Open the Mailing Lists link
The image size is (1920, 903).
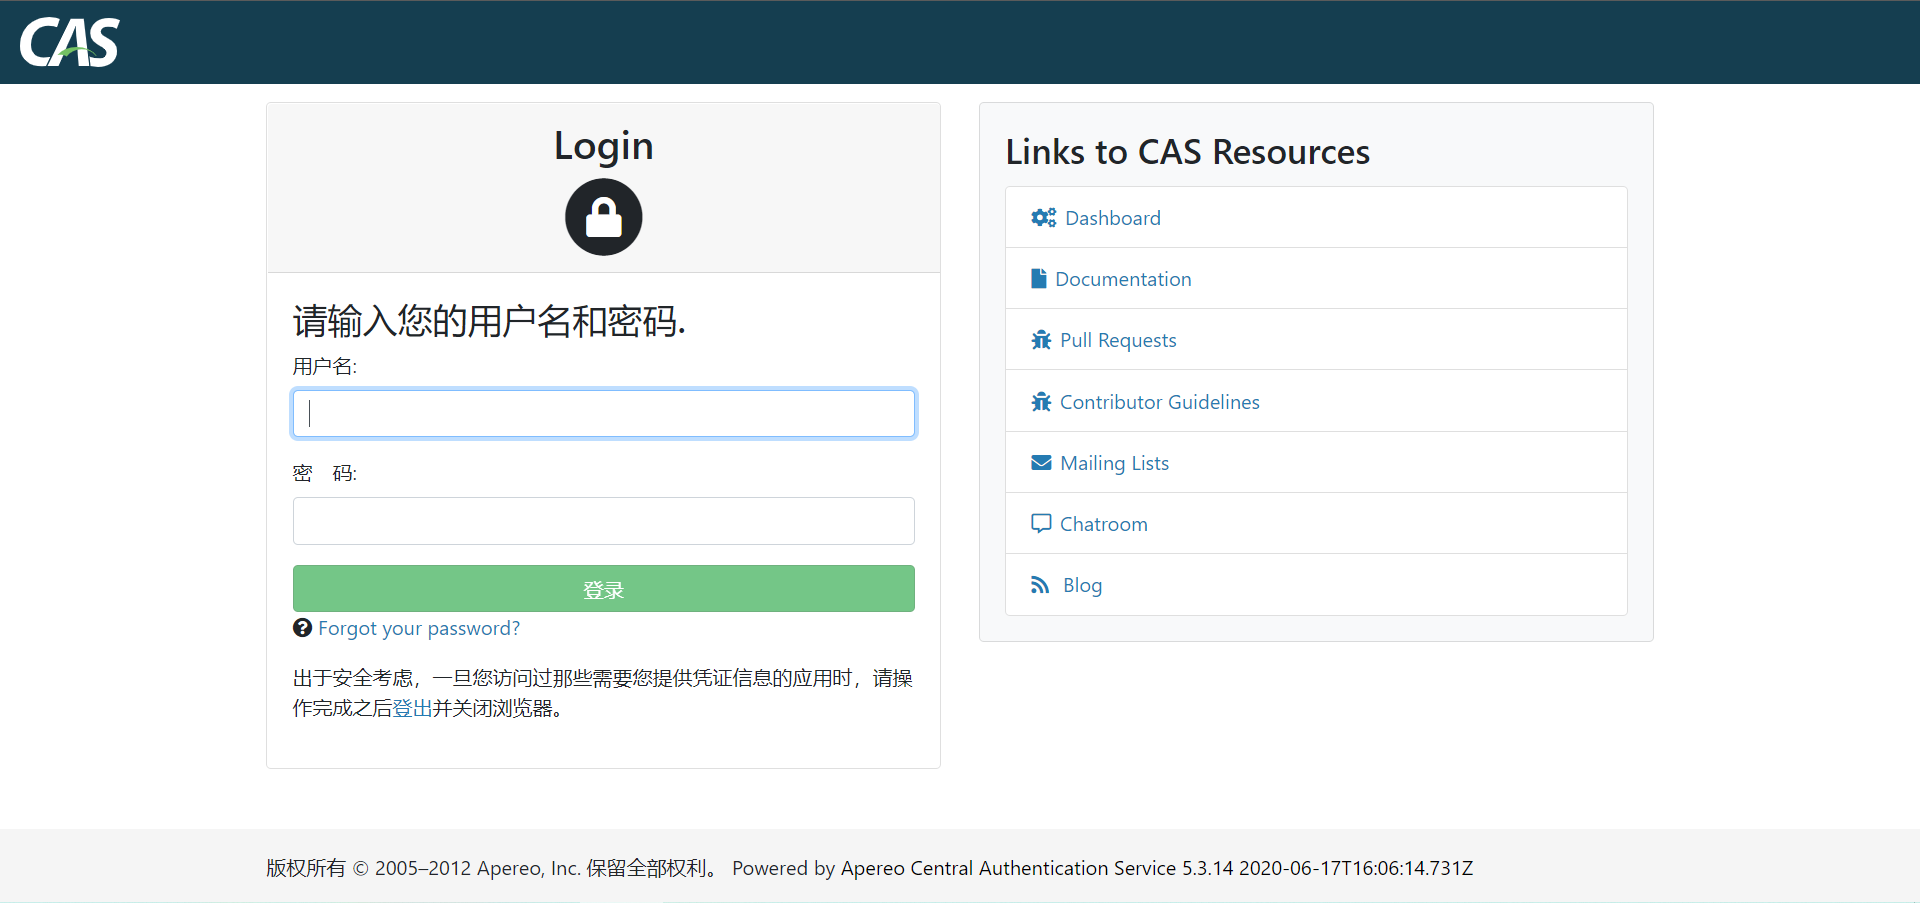(x=1115, y=462)
